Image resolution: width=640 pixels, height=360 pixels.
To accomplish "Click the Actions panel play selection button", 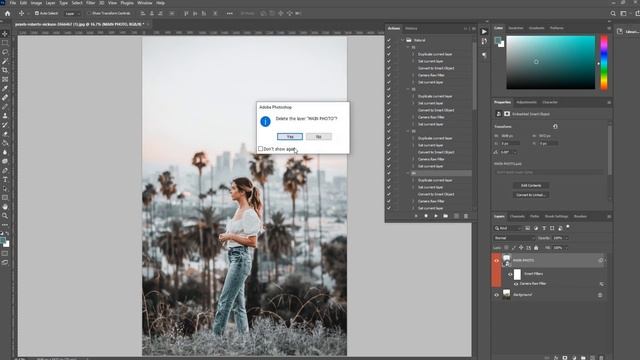I will (436, 216).
